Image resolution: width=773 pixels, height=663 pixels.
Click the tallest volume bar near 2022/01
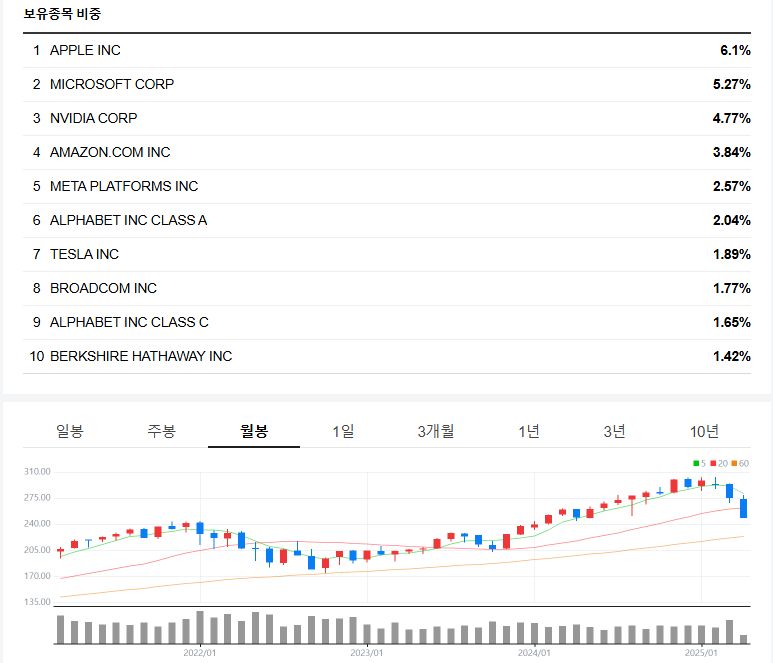click(x=200, y=628)
